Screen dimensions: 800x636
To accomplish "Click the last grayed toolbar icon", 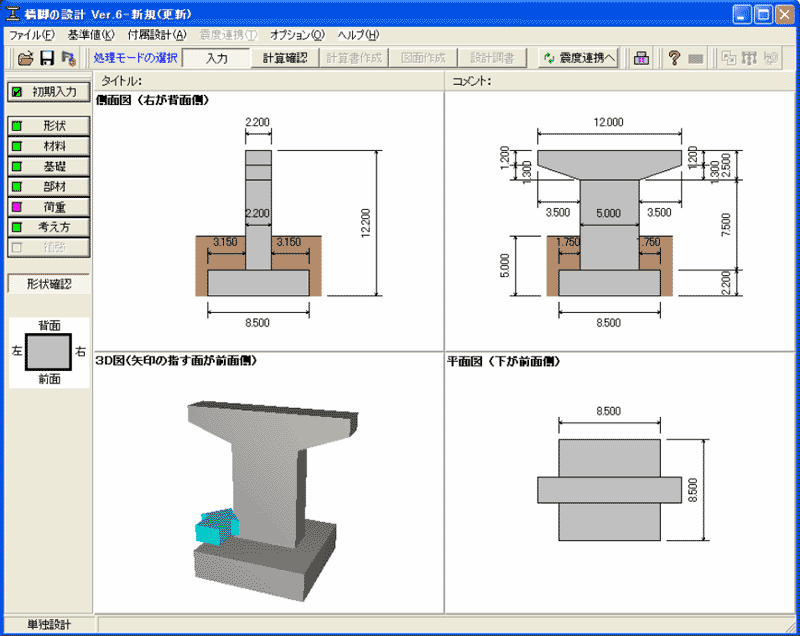I will 770,58.
